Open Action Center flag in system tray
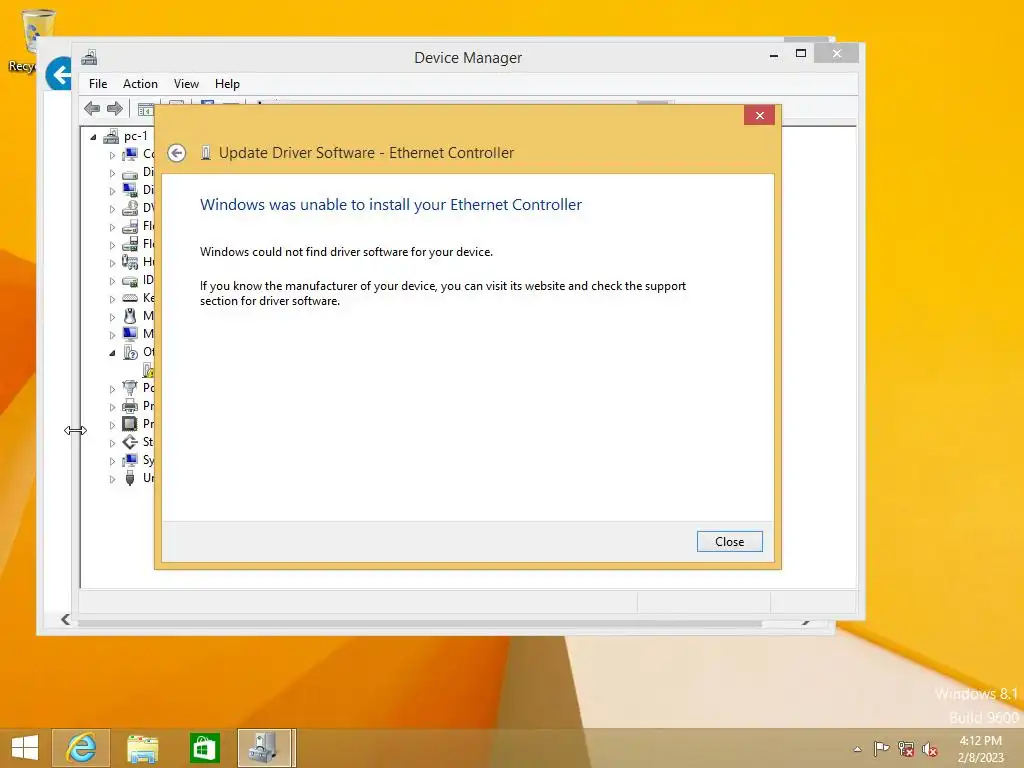This screenshot has width=1024, height=768. (881, 748)
